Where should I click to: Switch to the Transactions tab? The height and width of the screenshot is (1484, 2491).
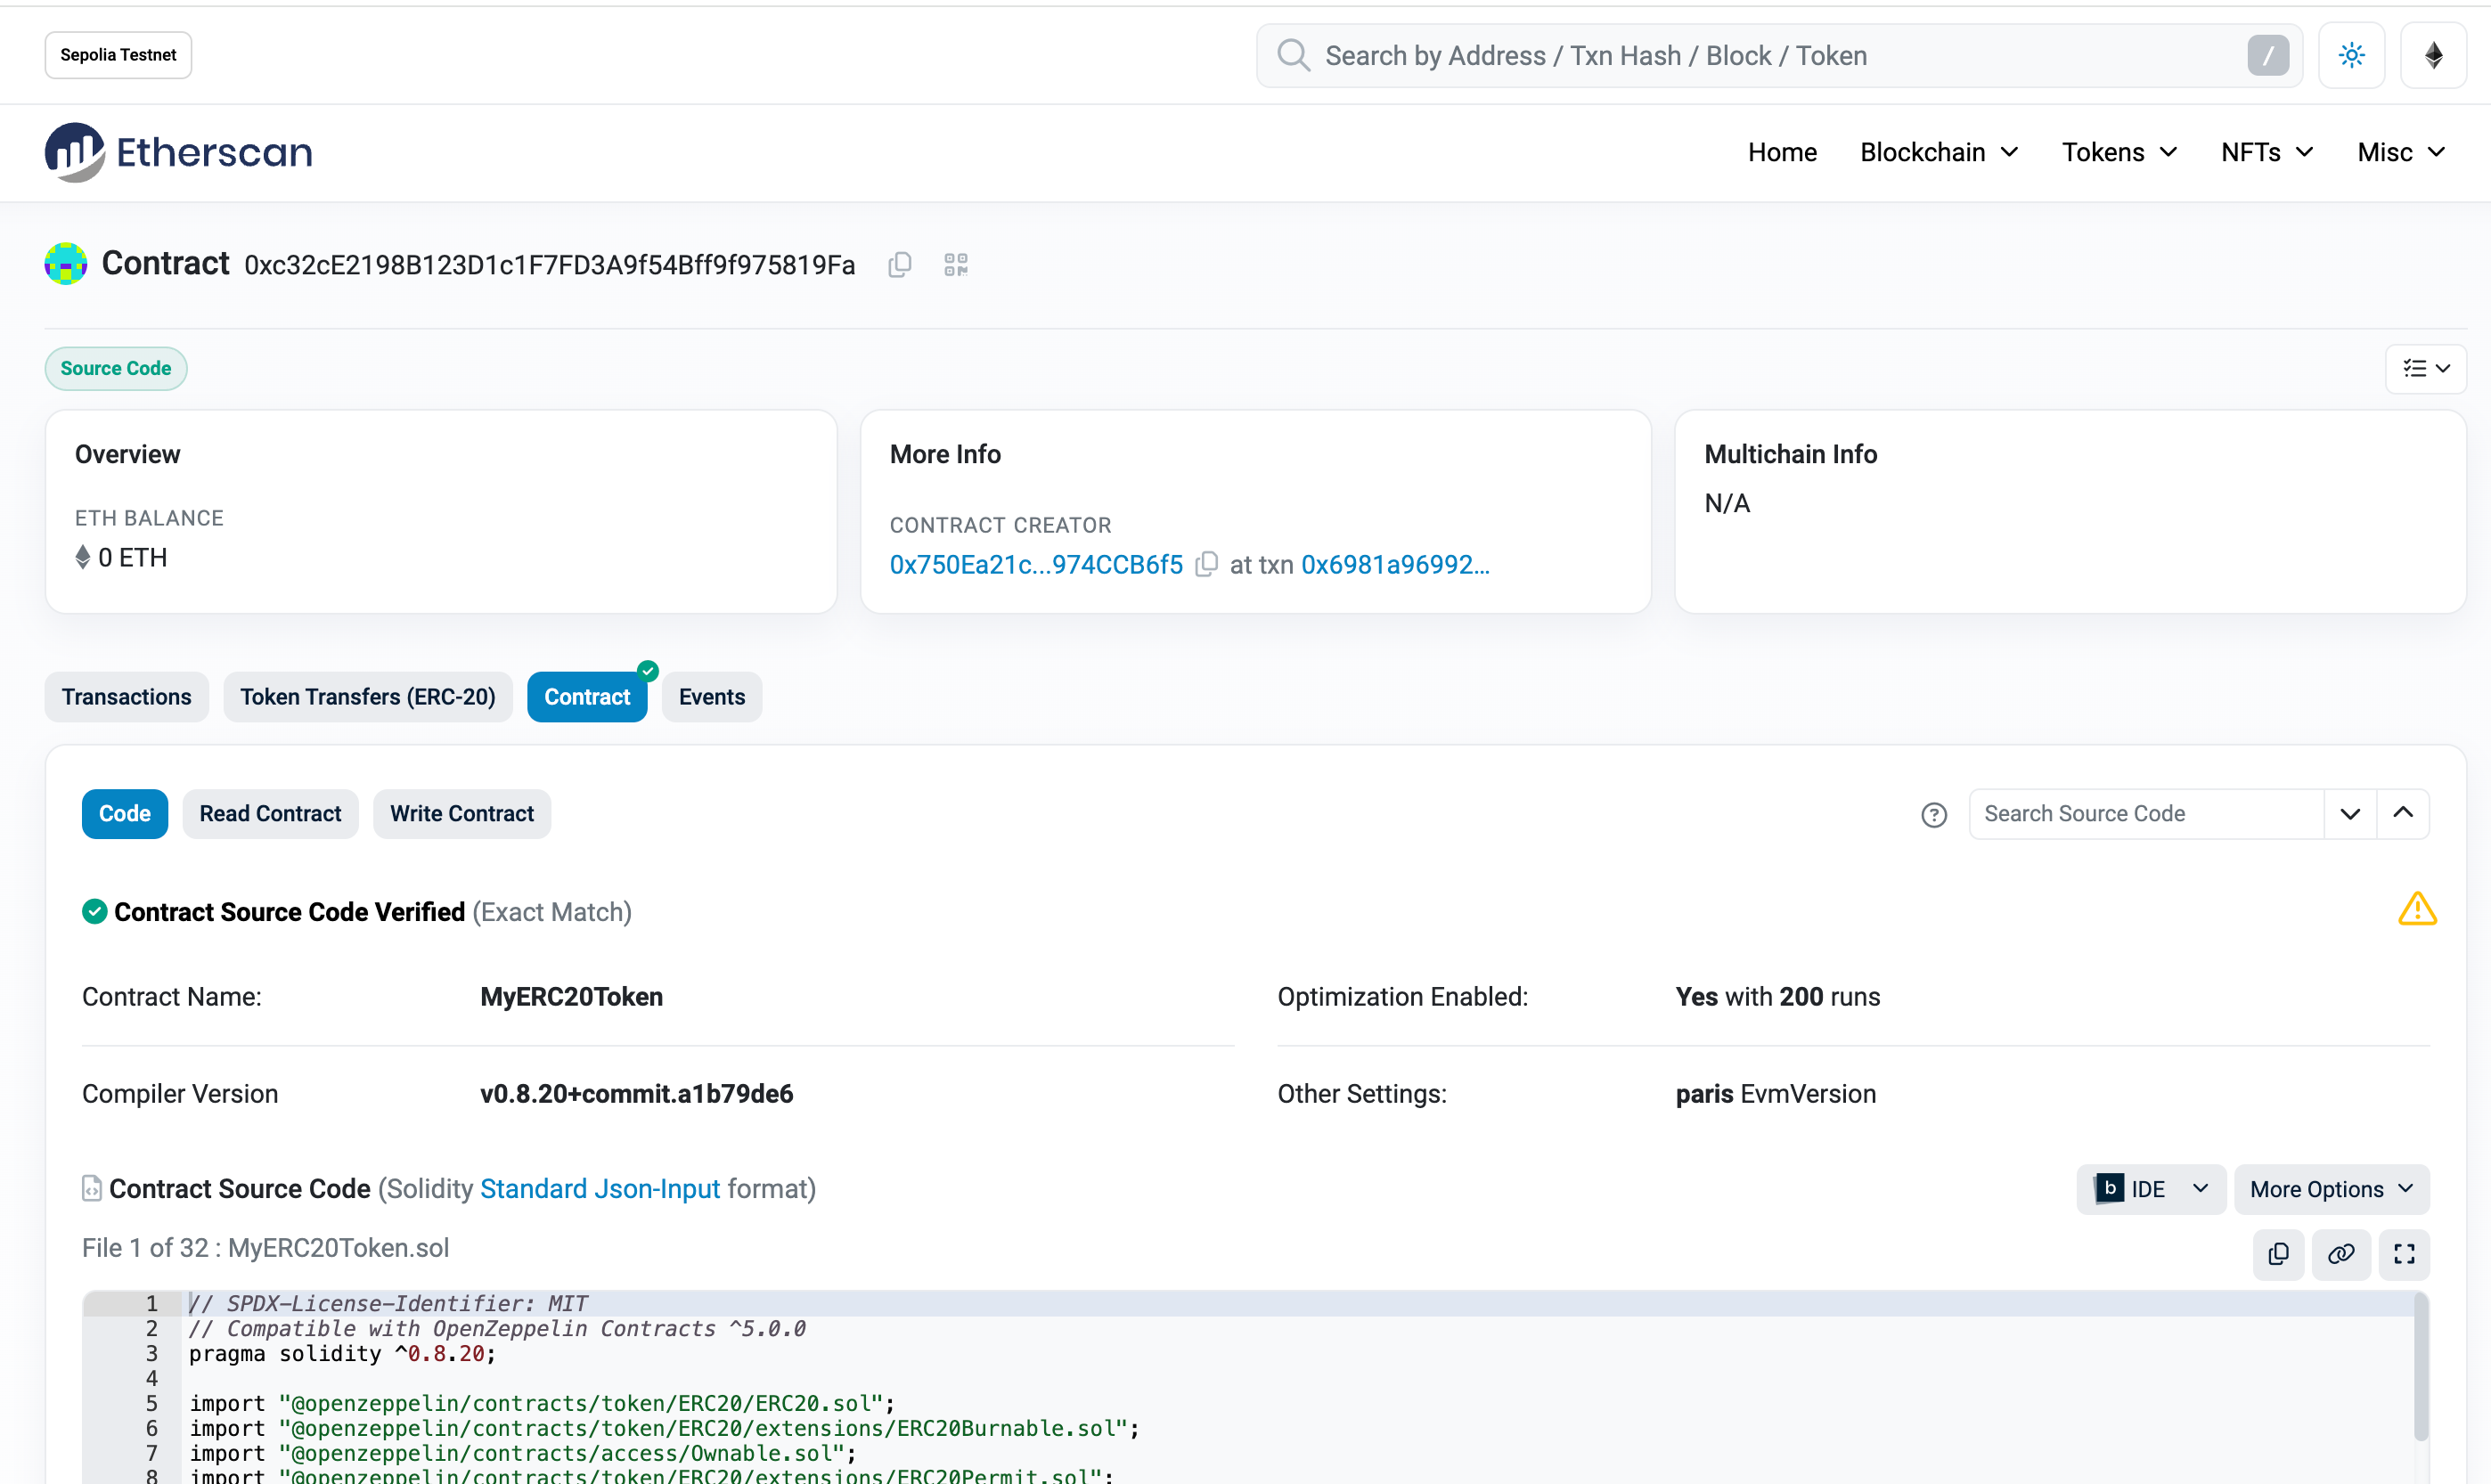(x=126, y=697)
